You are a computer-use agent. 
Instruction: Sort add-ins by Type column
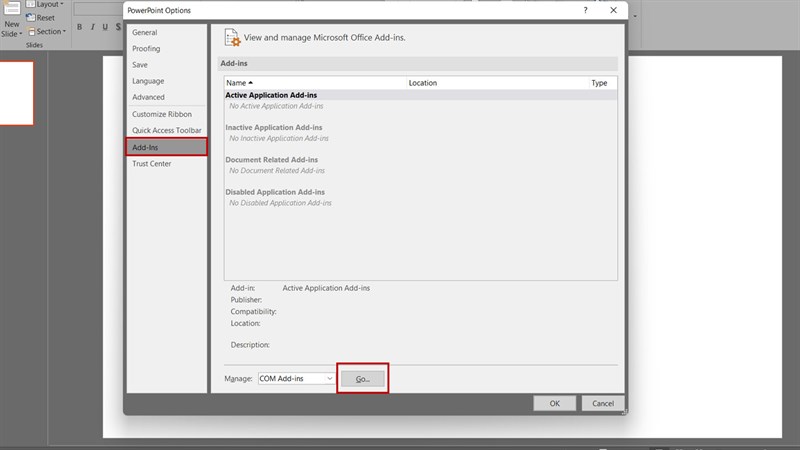(x=603, y=83)
